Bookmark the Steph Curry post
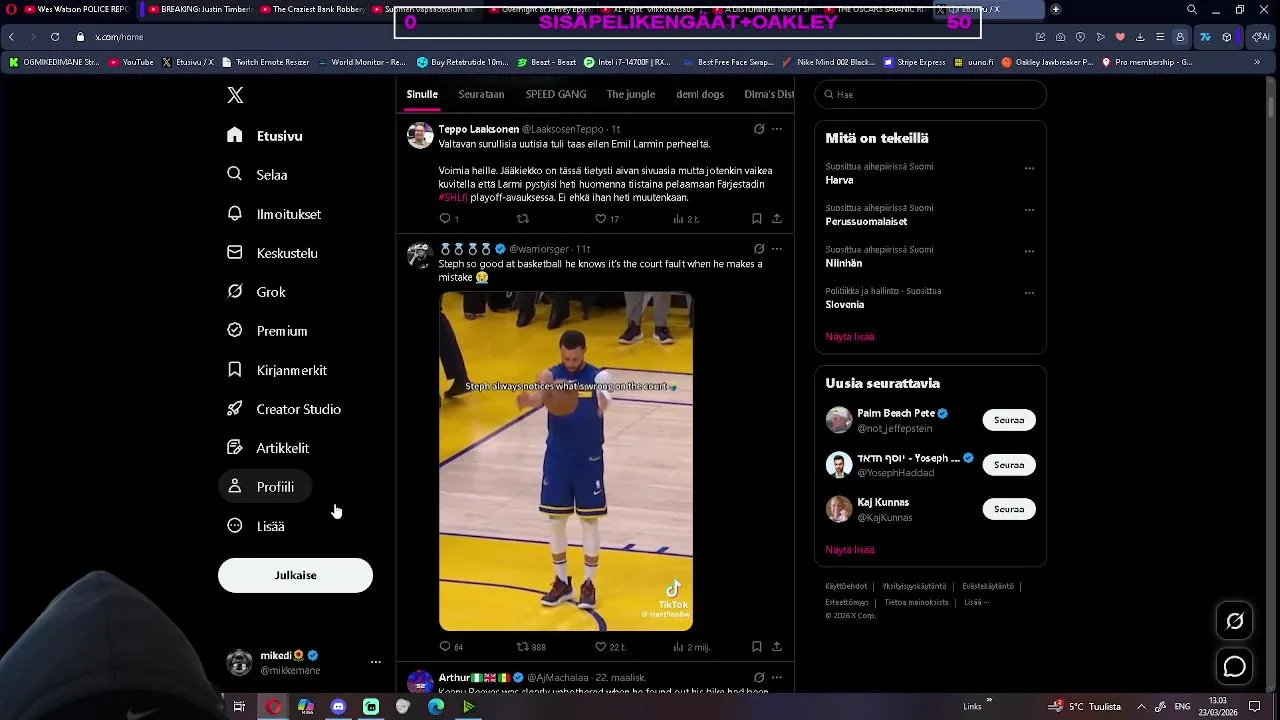 click(756, 647)
